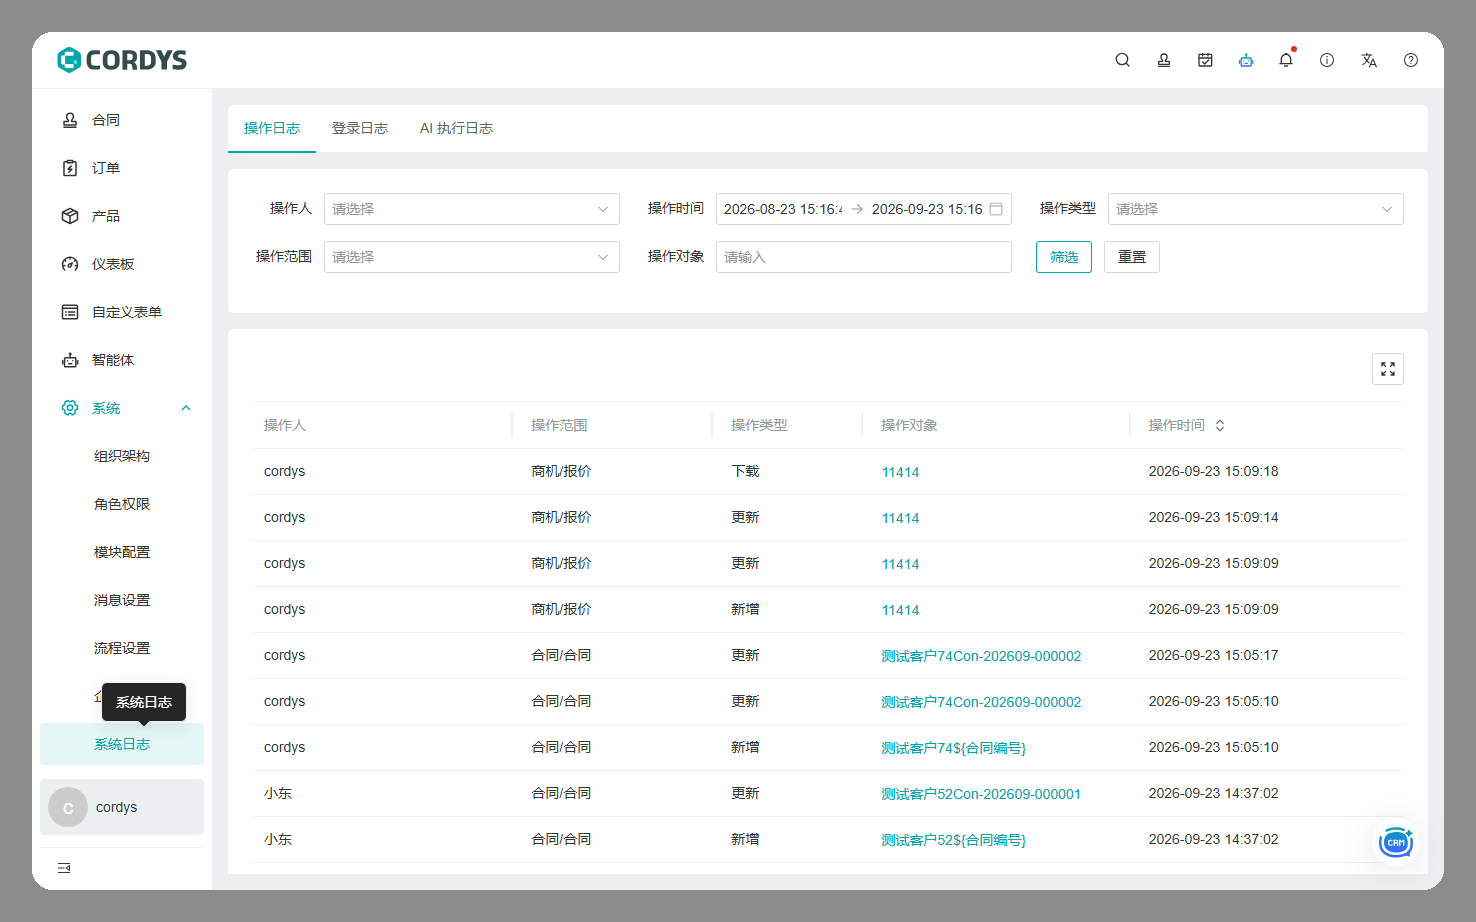Click the 操作范围 column header

[x=559, y=425]
